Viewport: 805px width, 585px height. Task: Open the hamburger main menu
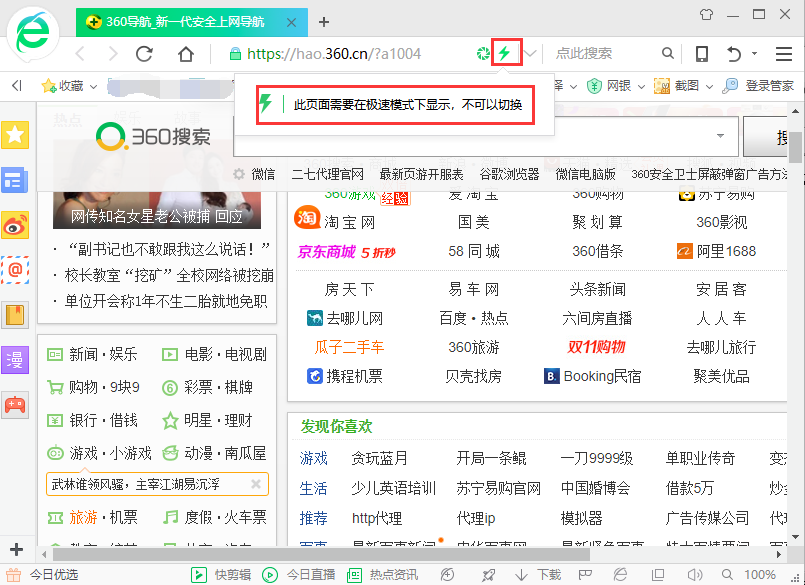click(783, 53)
